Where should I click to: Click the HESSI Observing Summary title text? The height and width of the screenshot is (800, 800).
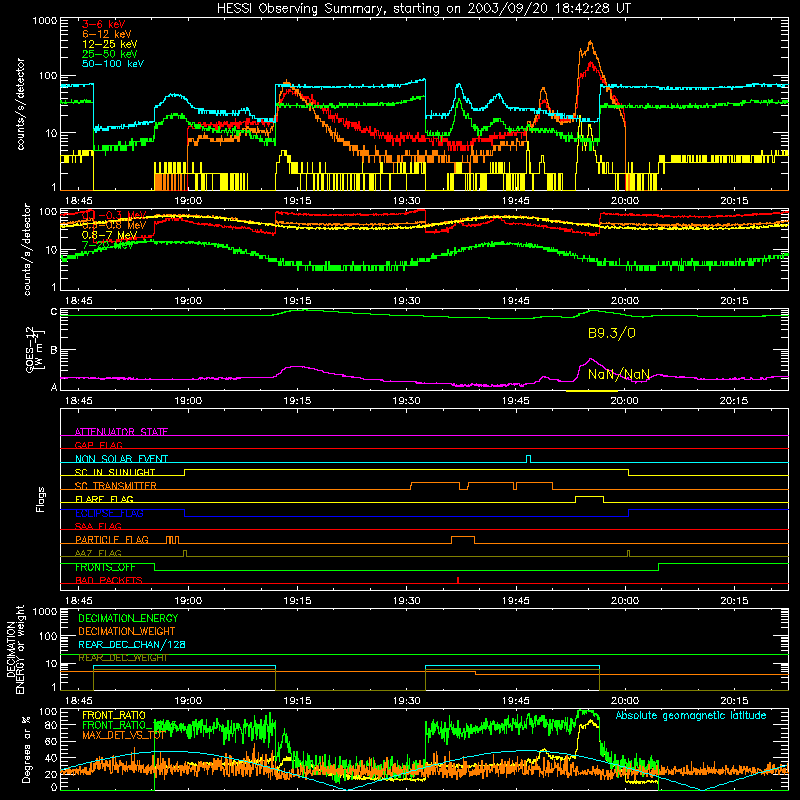coord(424,9)
